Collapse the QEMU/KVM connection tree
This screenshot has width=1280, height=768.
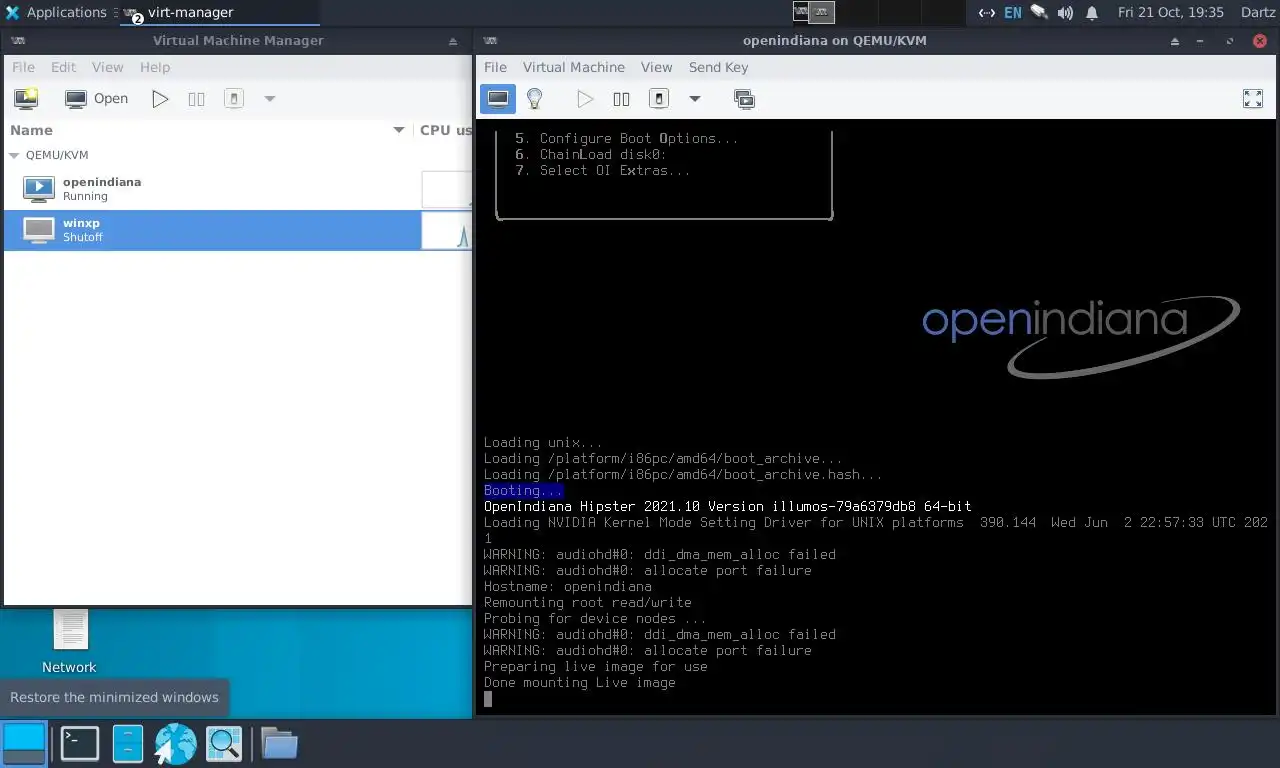coord(14,155)
